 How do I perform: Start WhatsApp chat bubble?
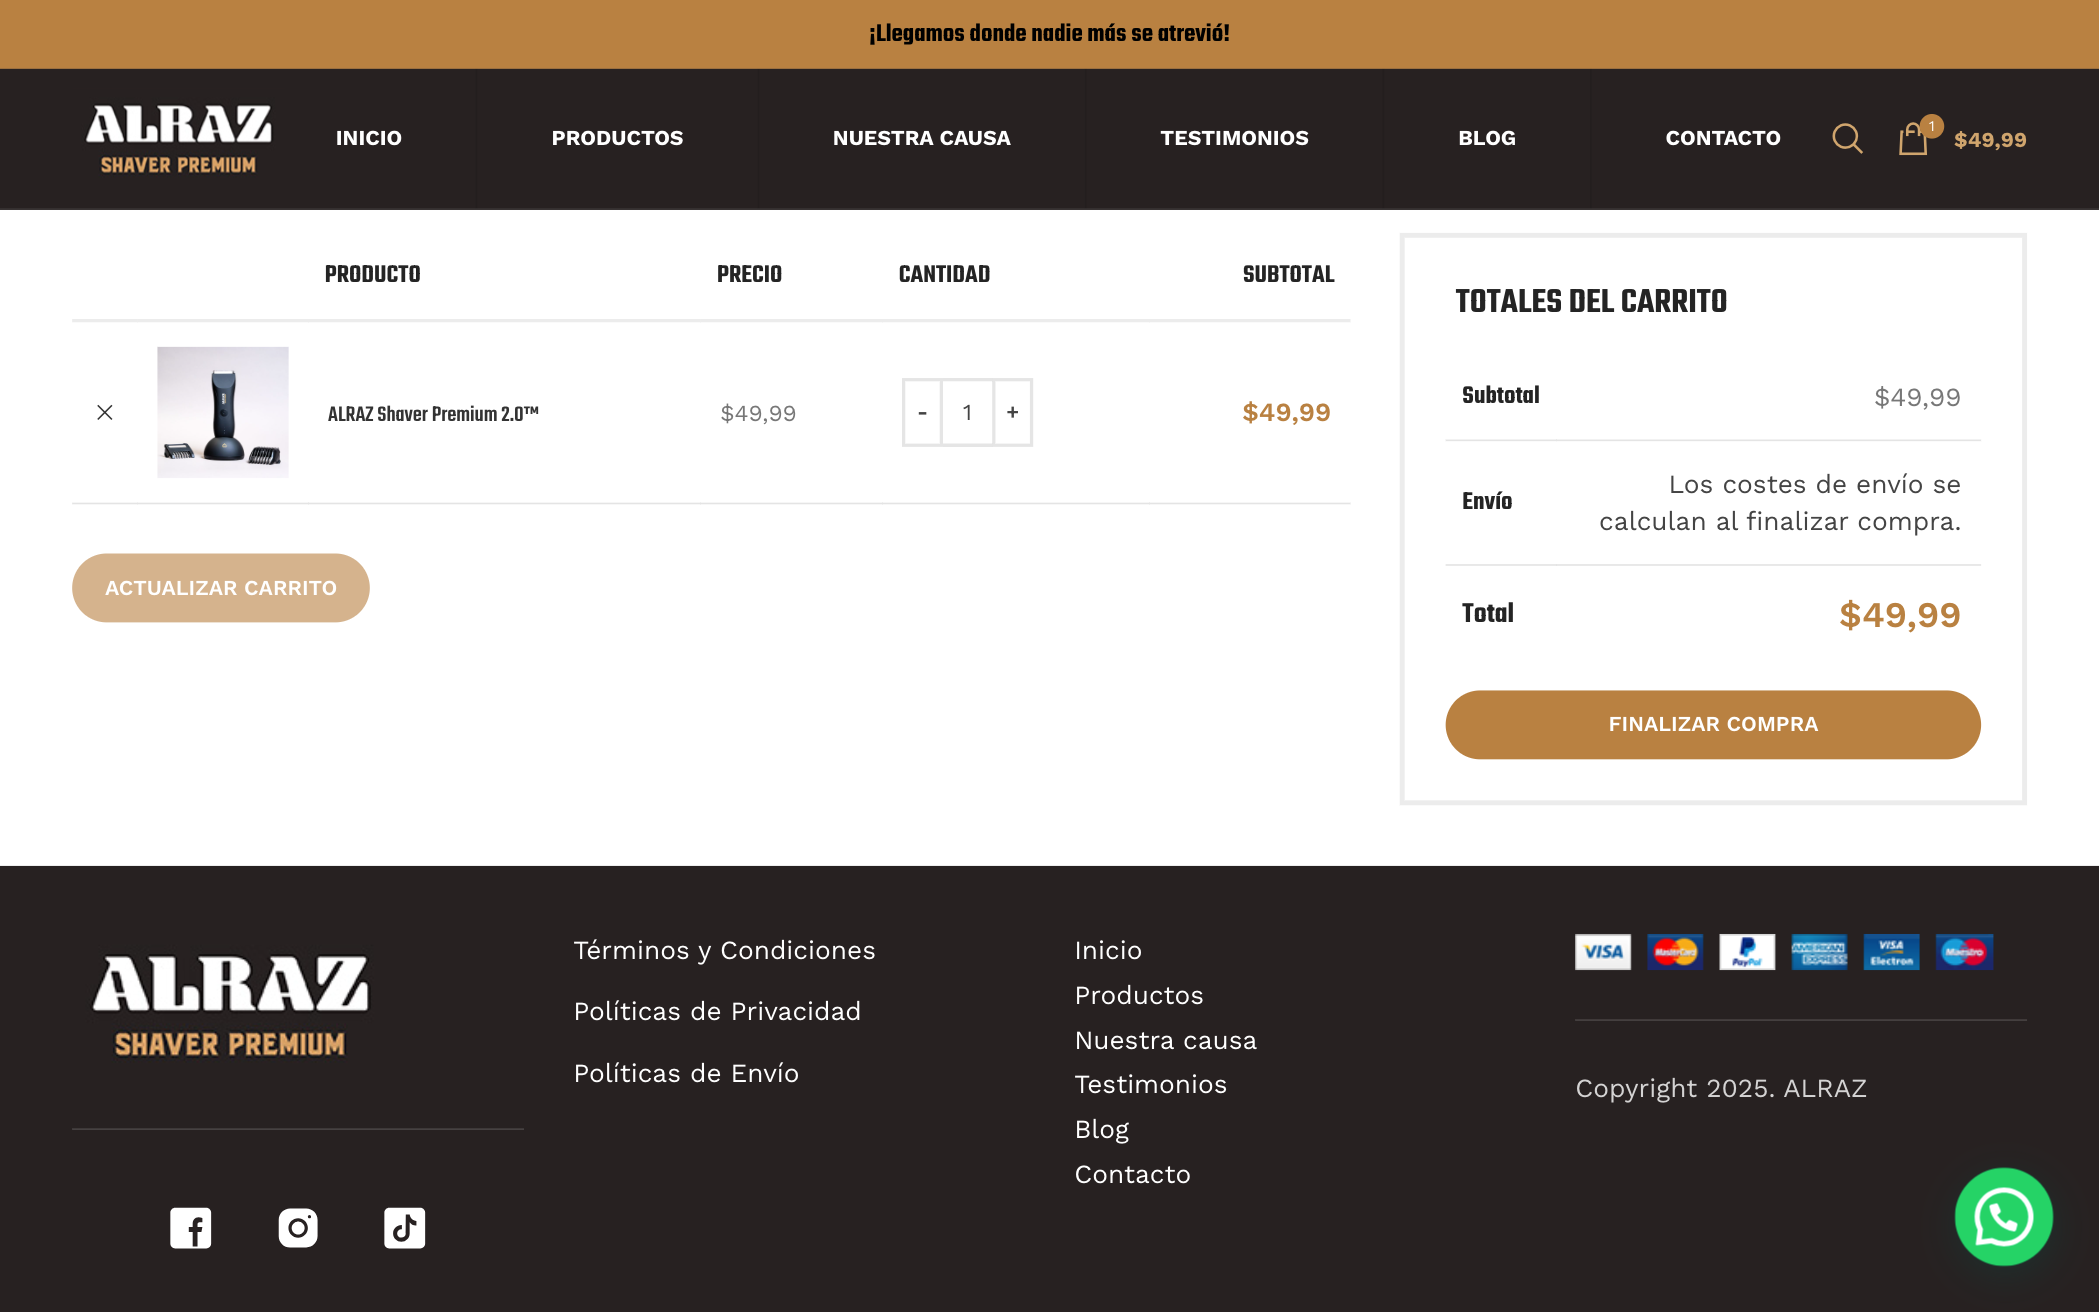pos(2003,1217)
